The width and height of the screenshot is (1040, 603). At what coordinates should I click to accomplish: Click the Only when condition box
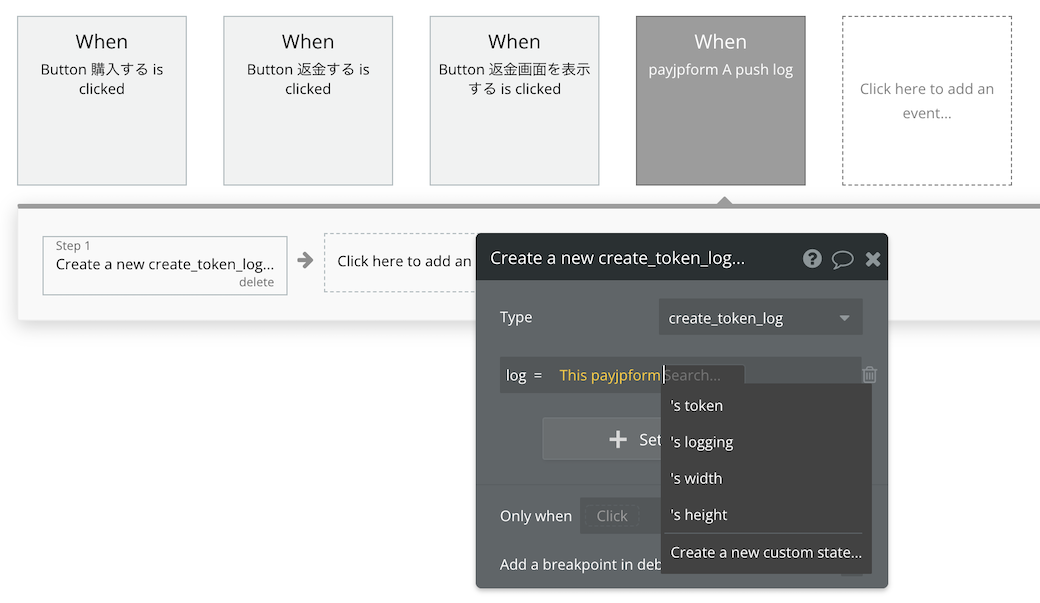coord(620,515)
